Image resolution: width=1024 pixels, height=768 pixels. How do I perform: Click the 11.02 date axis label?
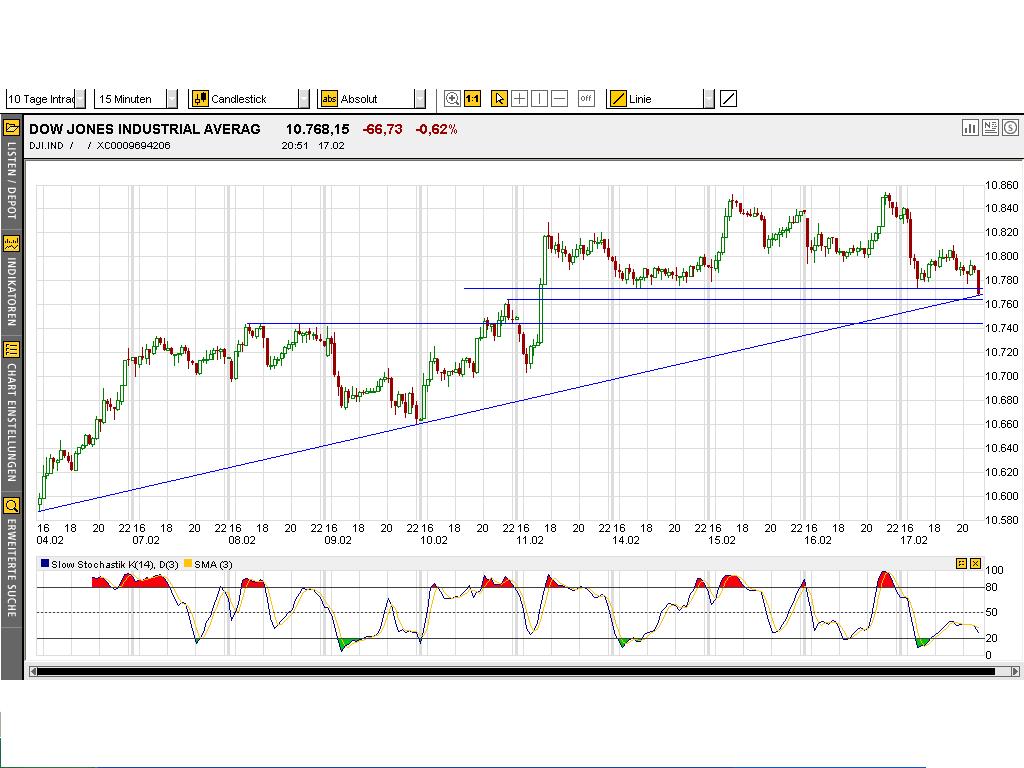[x=530, y=540]
